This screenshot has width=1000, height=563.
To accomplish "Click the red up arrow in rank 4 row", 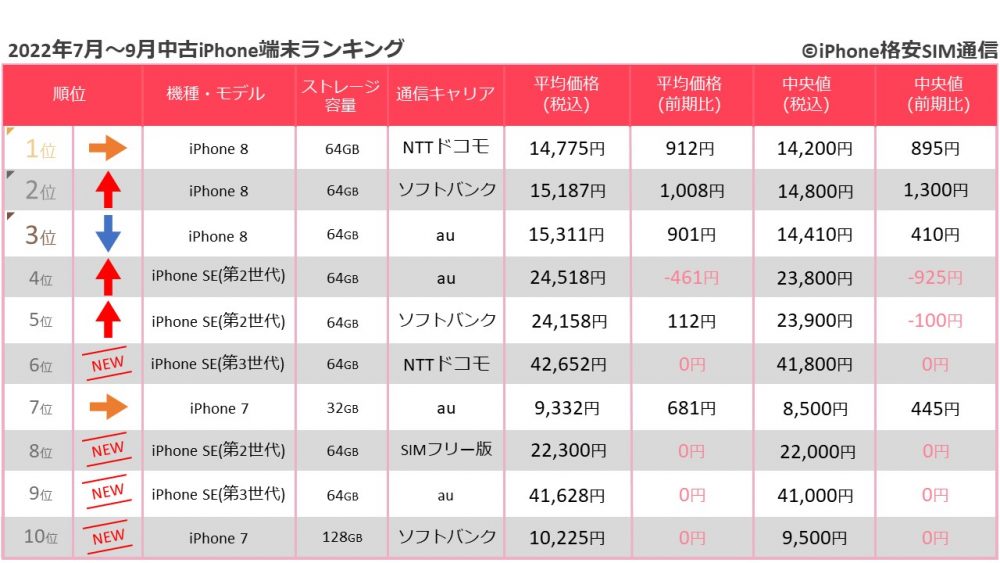I will [108, 277].
